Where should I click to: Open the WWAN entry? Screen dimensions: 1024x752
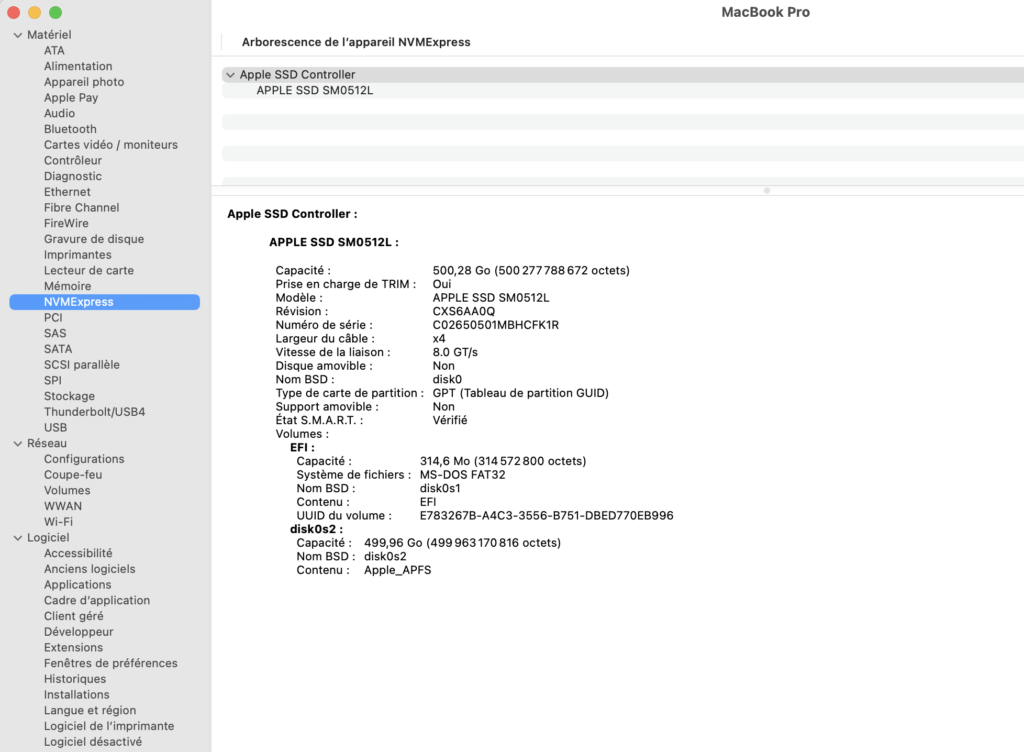point(63,506)
